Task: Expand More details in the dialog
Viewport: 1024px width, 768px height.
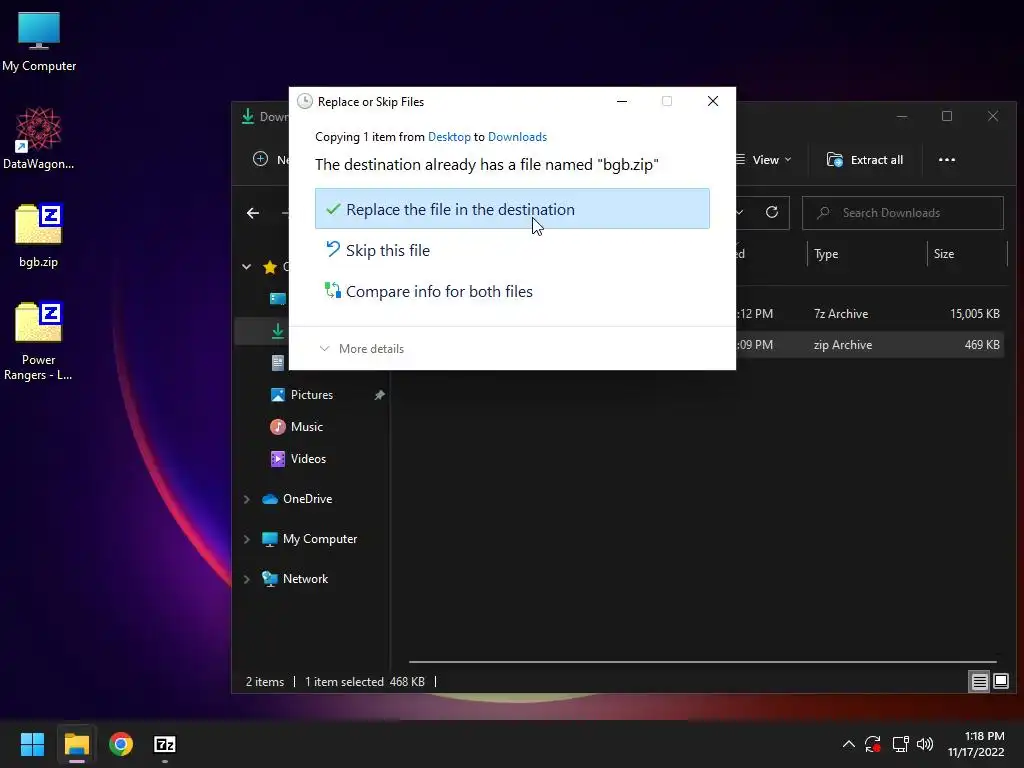Action: [362, 349]
